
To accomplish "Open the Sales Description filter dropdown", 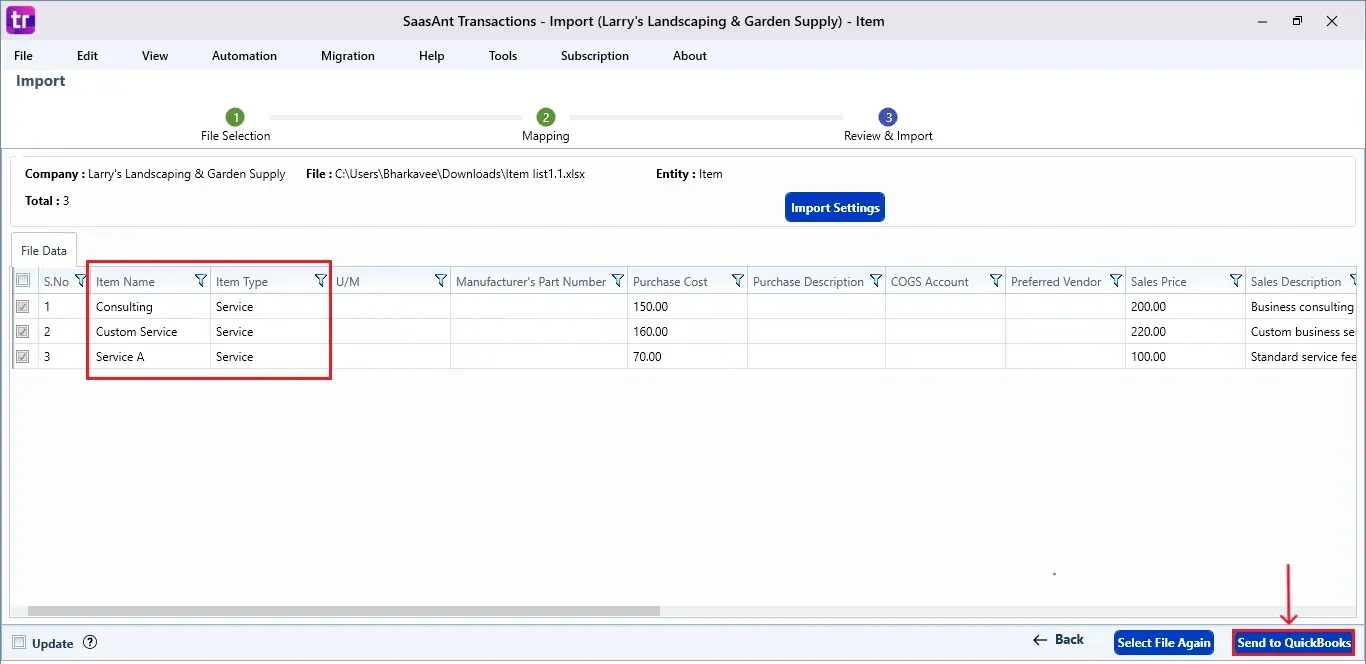I will [x=1356, y=281].
